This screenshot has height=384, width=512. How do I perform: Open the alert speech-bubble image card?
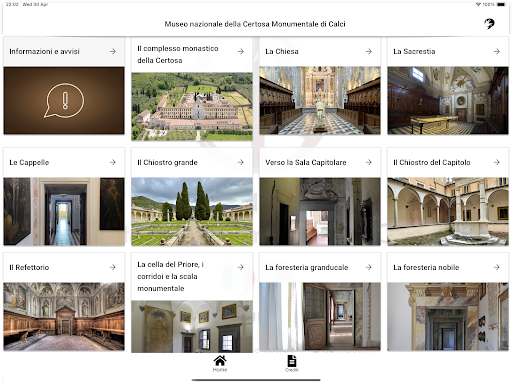coord(64,100)
